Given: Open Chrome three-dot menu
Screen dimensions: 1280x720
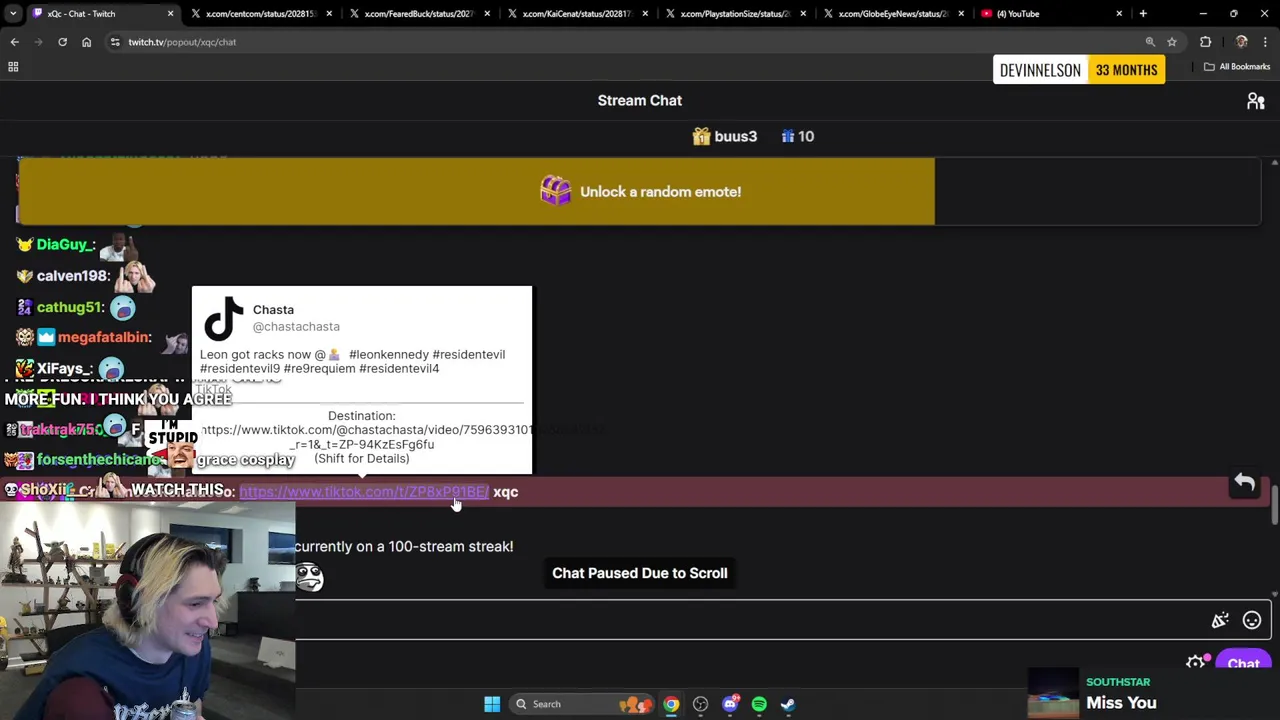Looking at the screenshot, I should (x=1265, y=42).
